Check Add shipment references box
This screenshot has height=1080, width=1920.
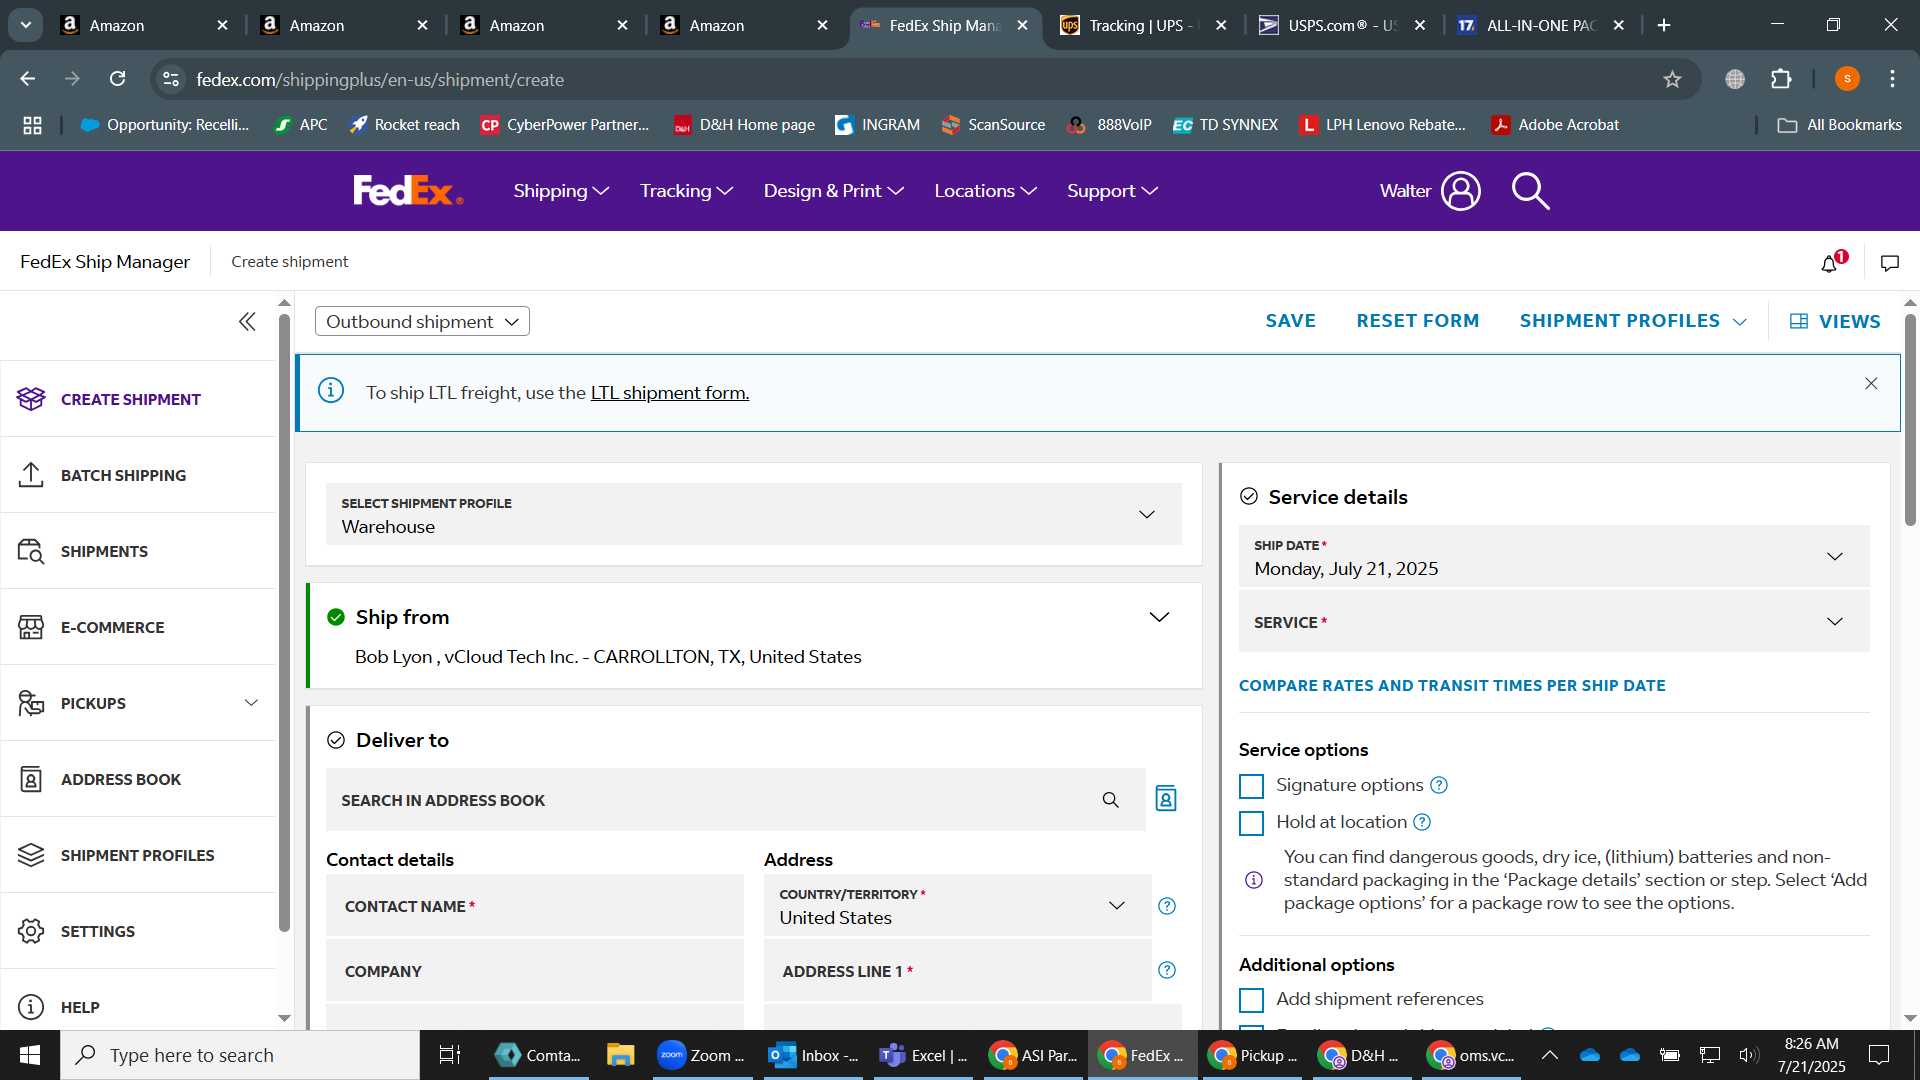pos(1251,1000)
